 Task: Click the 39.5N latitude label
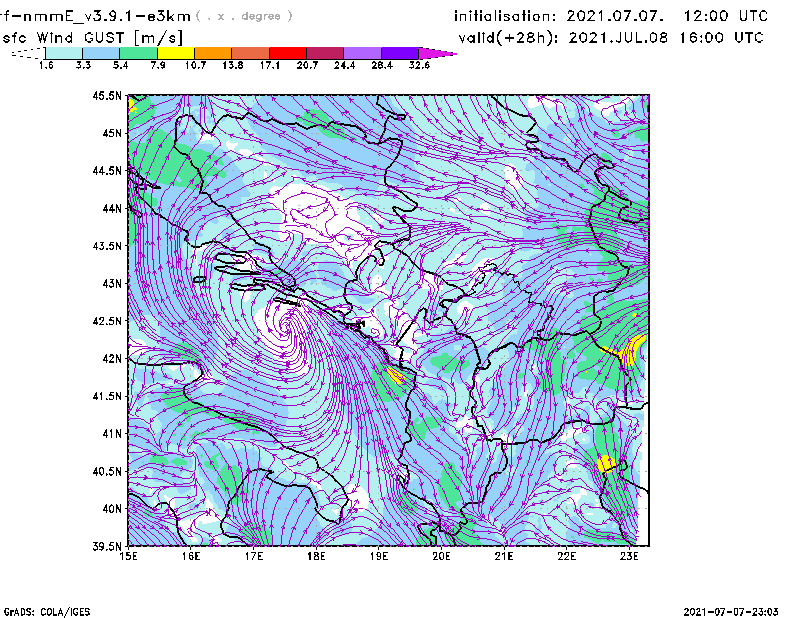point(107,546)
